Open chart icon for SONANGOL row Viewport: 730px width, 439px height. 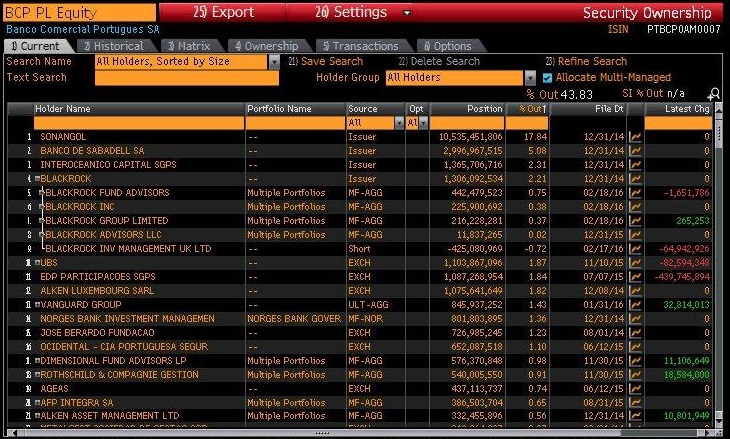point(635,137)
